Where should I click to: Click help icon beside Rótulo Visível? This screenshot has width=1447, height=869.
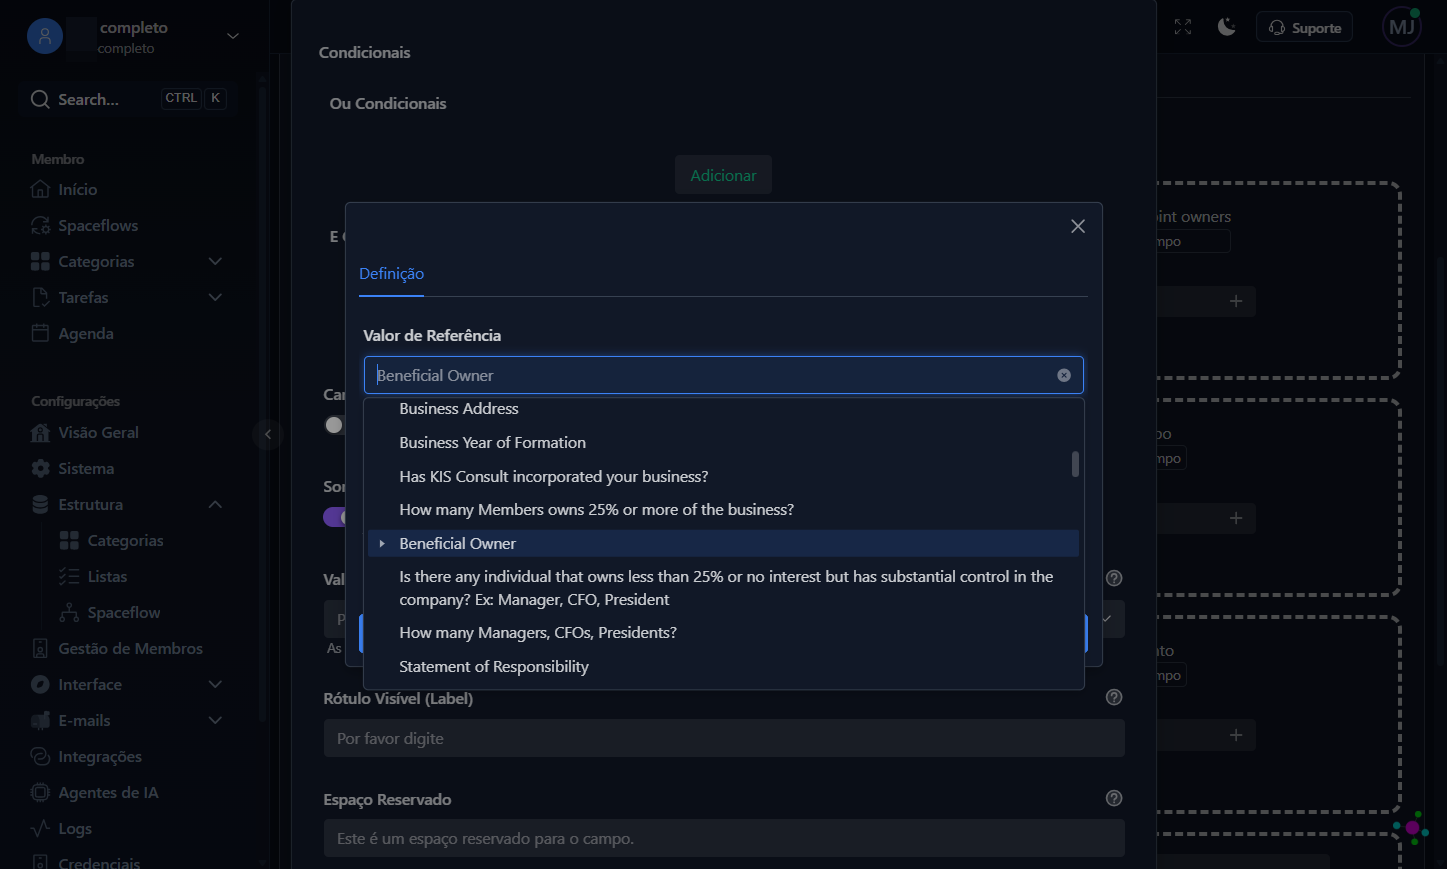(x=1114, y=697)
